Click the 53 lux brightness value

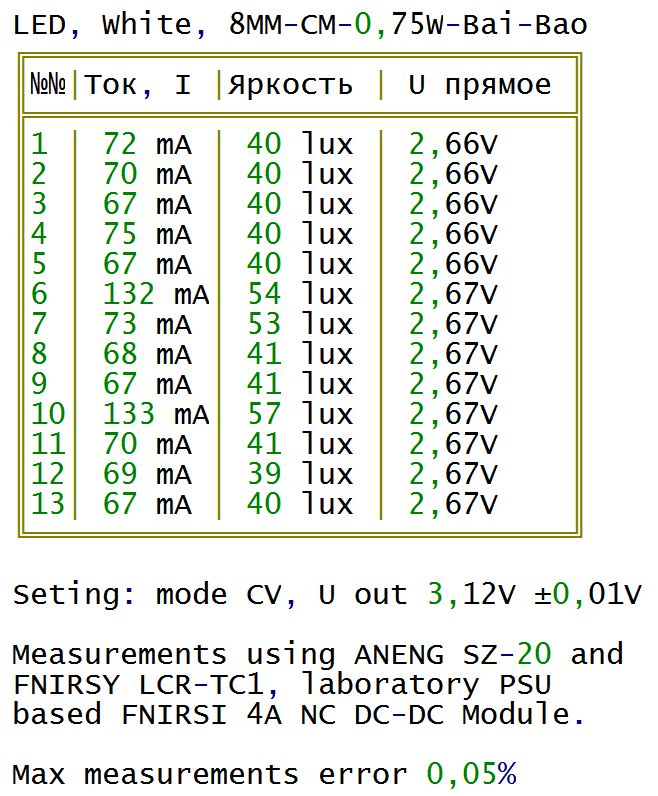pos(300,325)
